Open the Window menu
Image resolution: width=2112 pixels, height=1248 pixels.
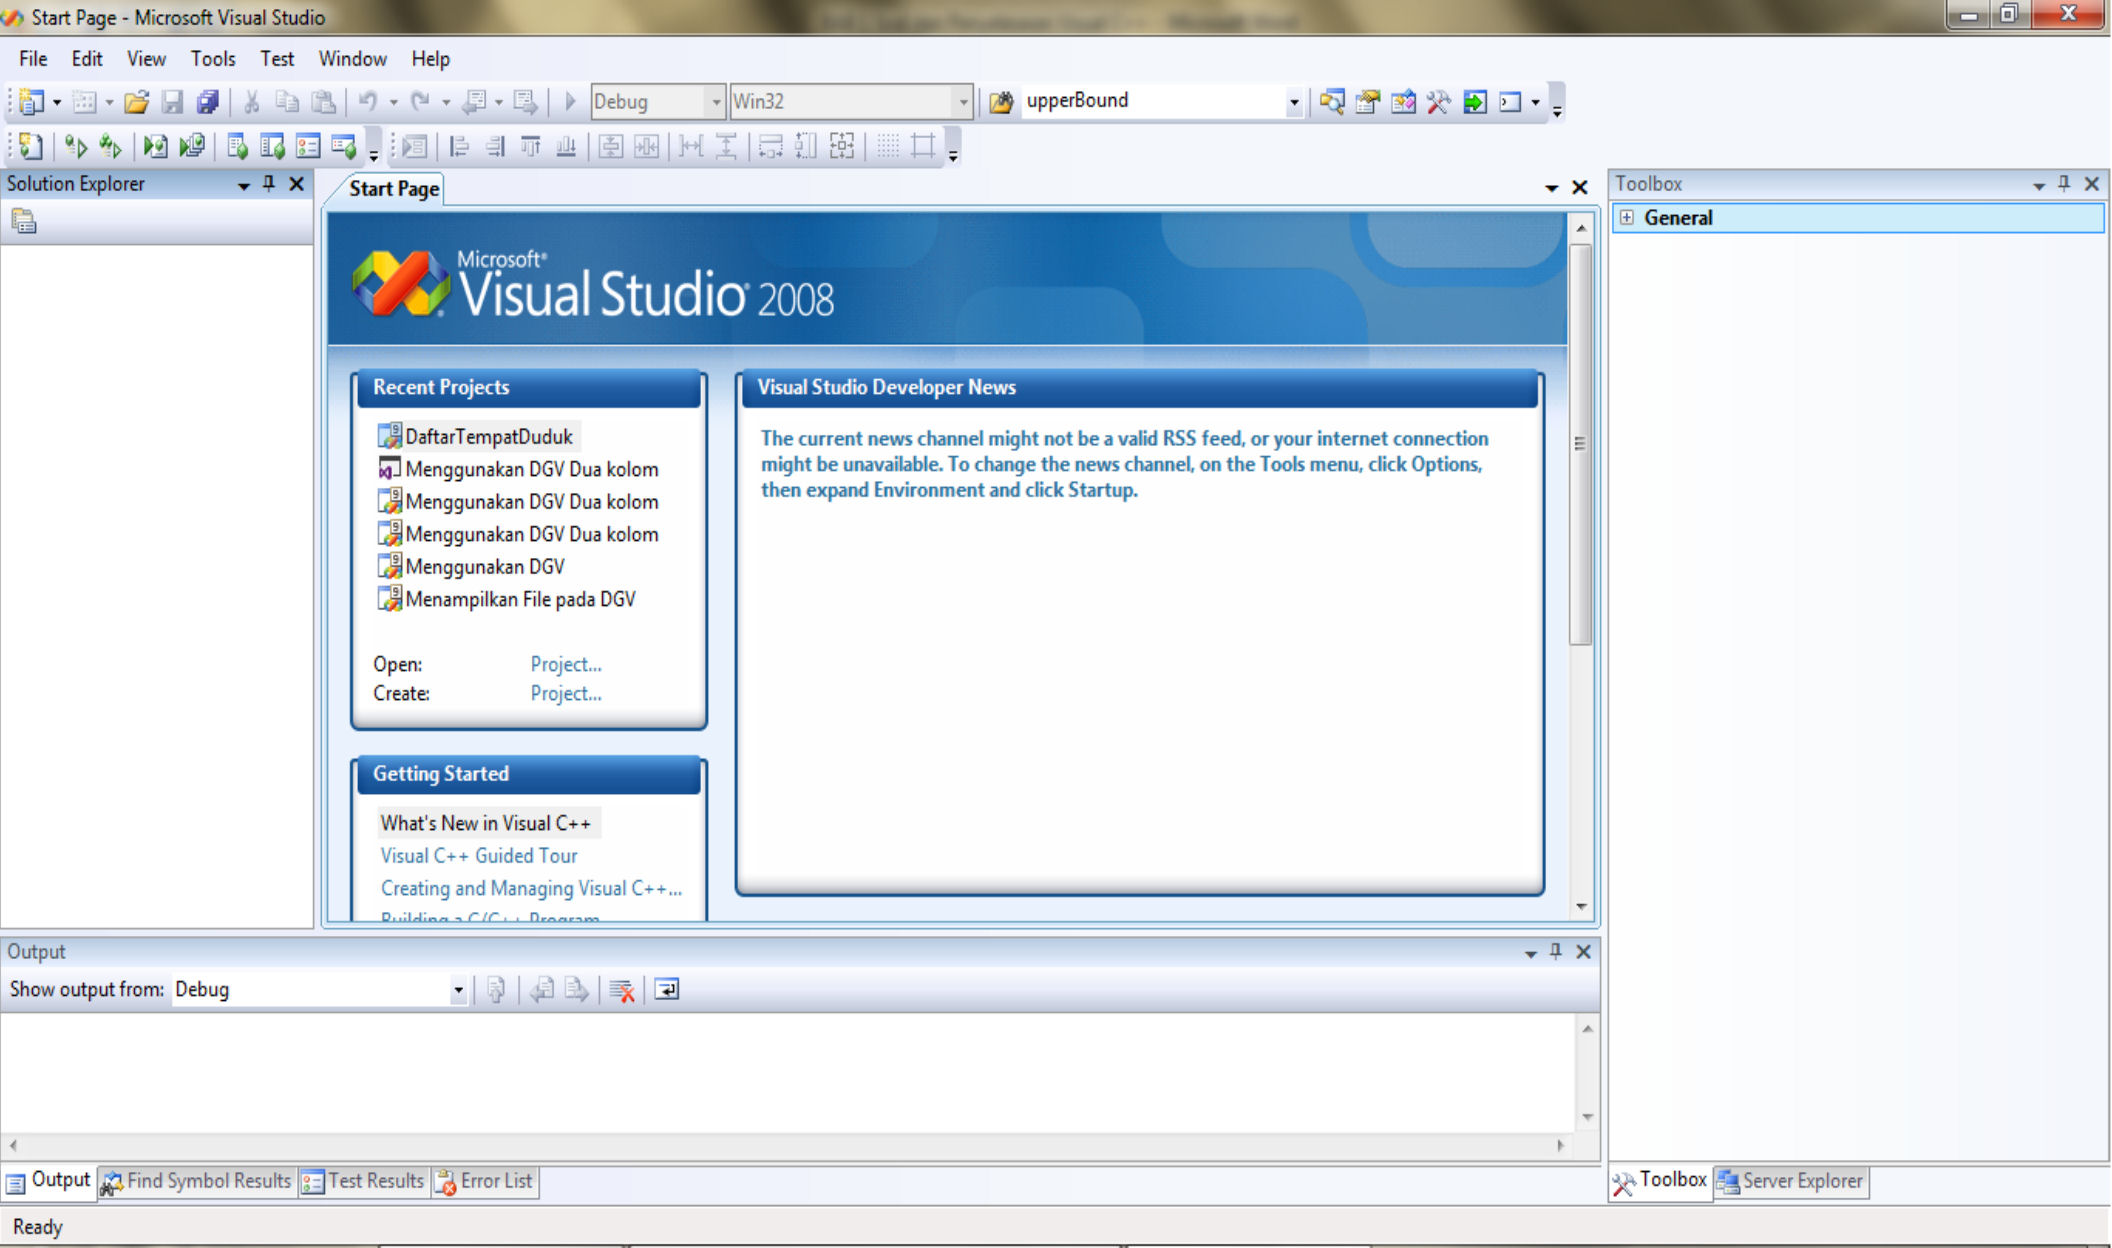tap(352, 59)
